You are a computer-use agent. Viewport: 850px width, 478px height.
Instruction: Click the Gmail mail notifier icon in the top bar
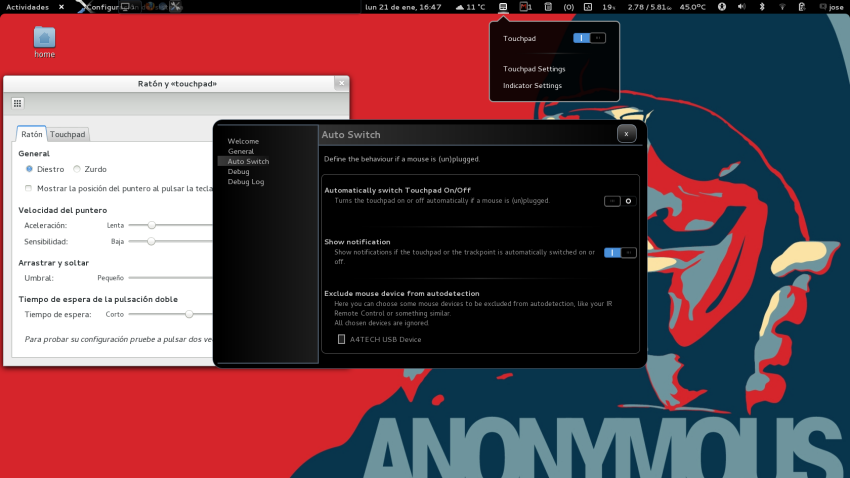click(525, 7)
